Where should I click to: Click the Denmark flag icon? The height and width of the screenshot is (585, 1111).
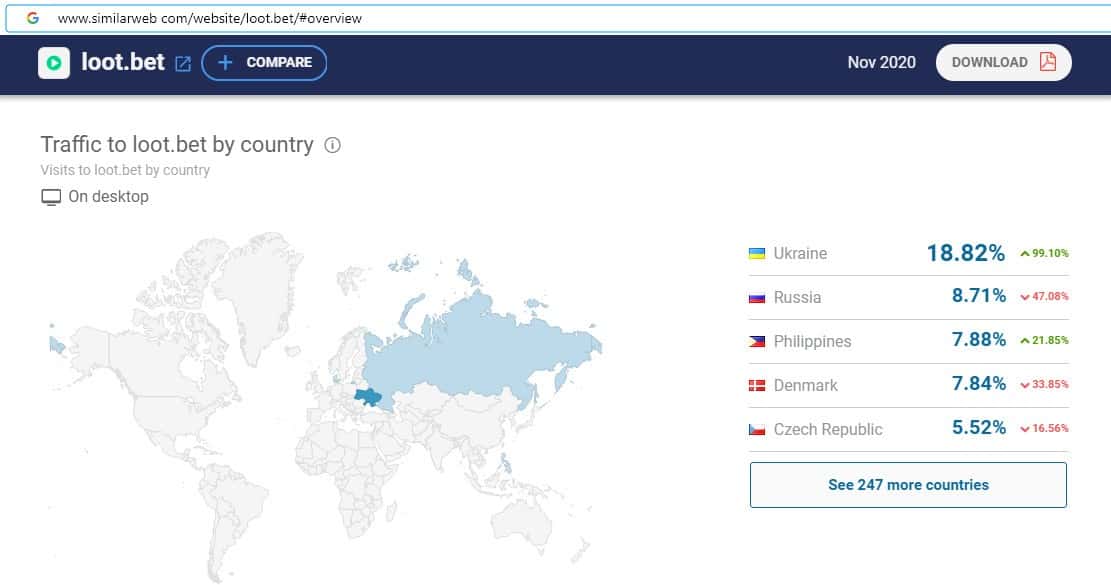tap(757, 385)
